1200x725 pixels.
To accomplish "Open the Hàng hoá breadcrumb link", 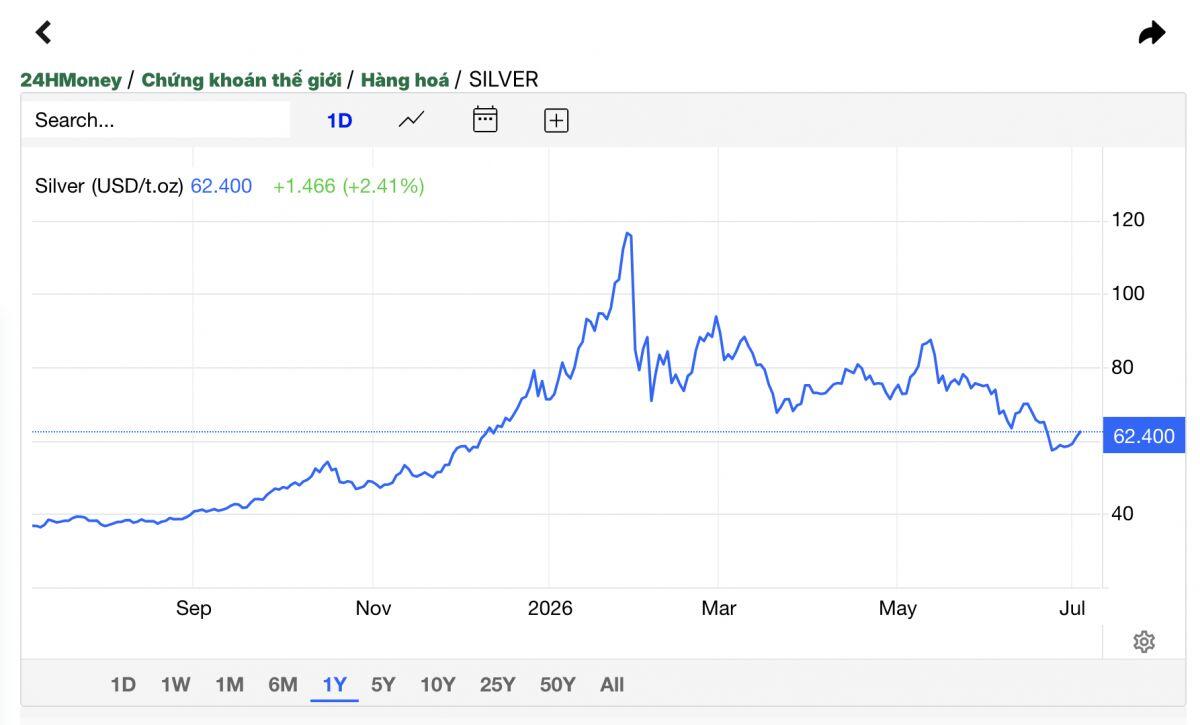I will [405, 80].
